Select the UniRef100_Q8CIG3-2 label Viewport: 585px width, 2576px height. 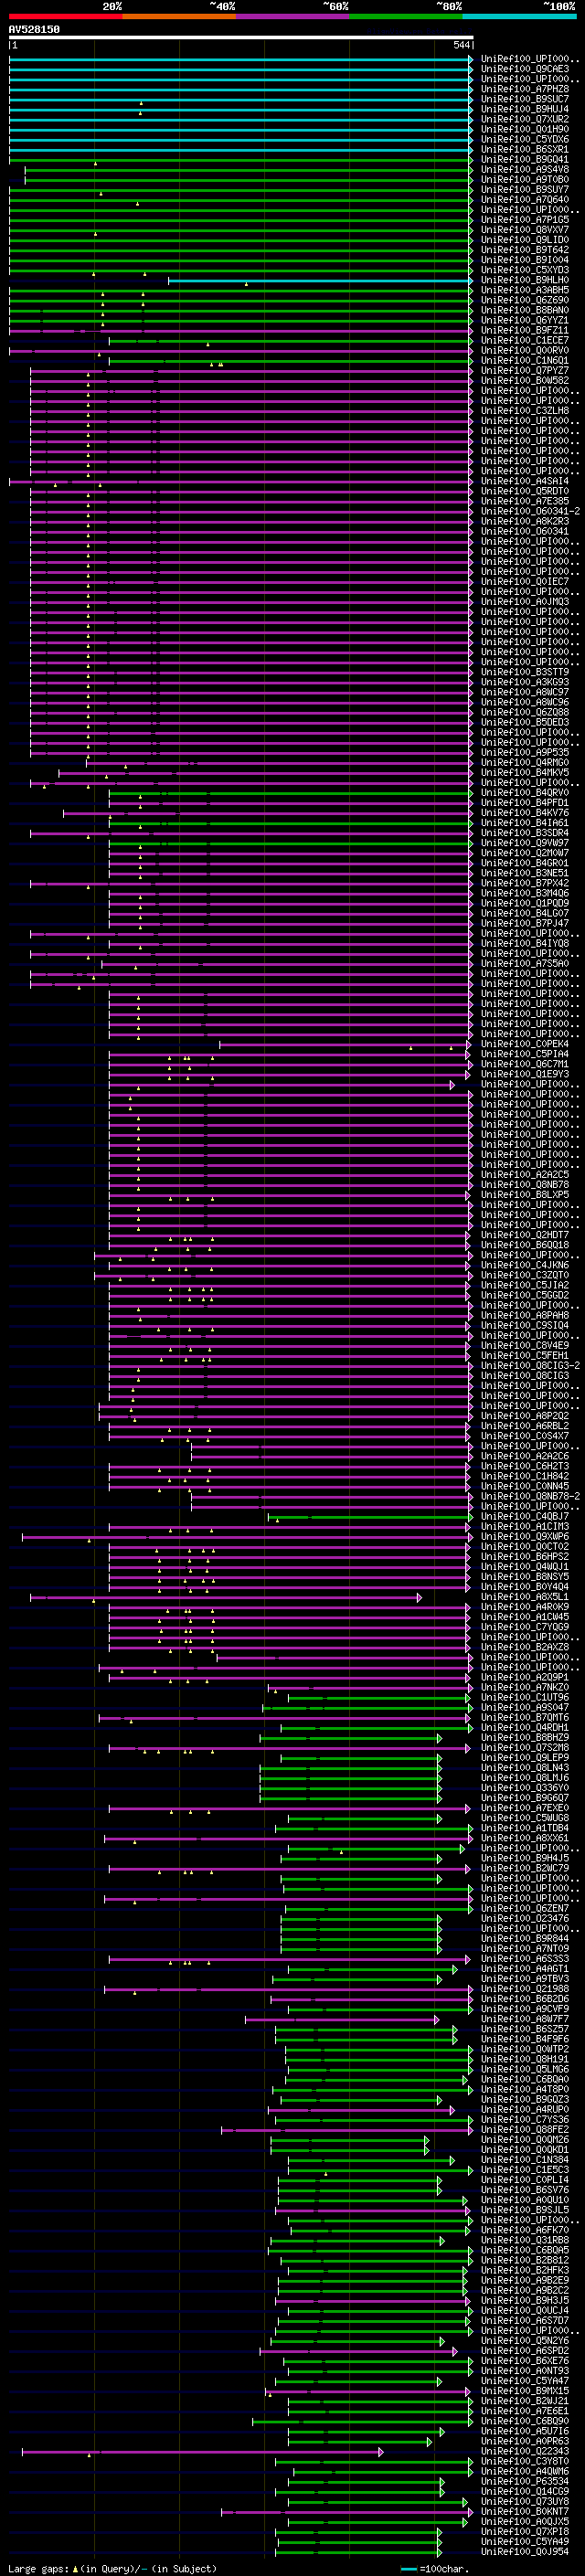tap(530, 1366)
